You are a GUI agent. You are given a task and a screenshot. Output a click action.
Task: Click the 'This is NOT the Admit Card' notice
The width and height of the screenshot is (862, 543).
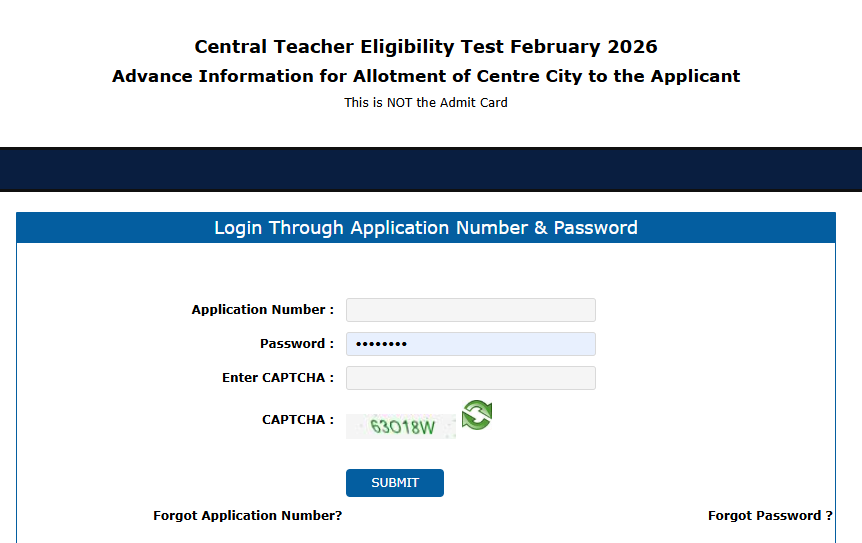pos(426,103)
